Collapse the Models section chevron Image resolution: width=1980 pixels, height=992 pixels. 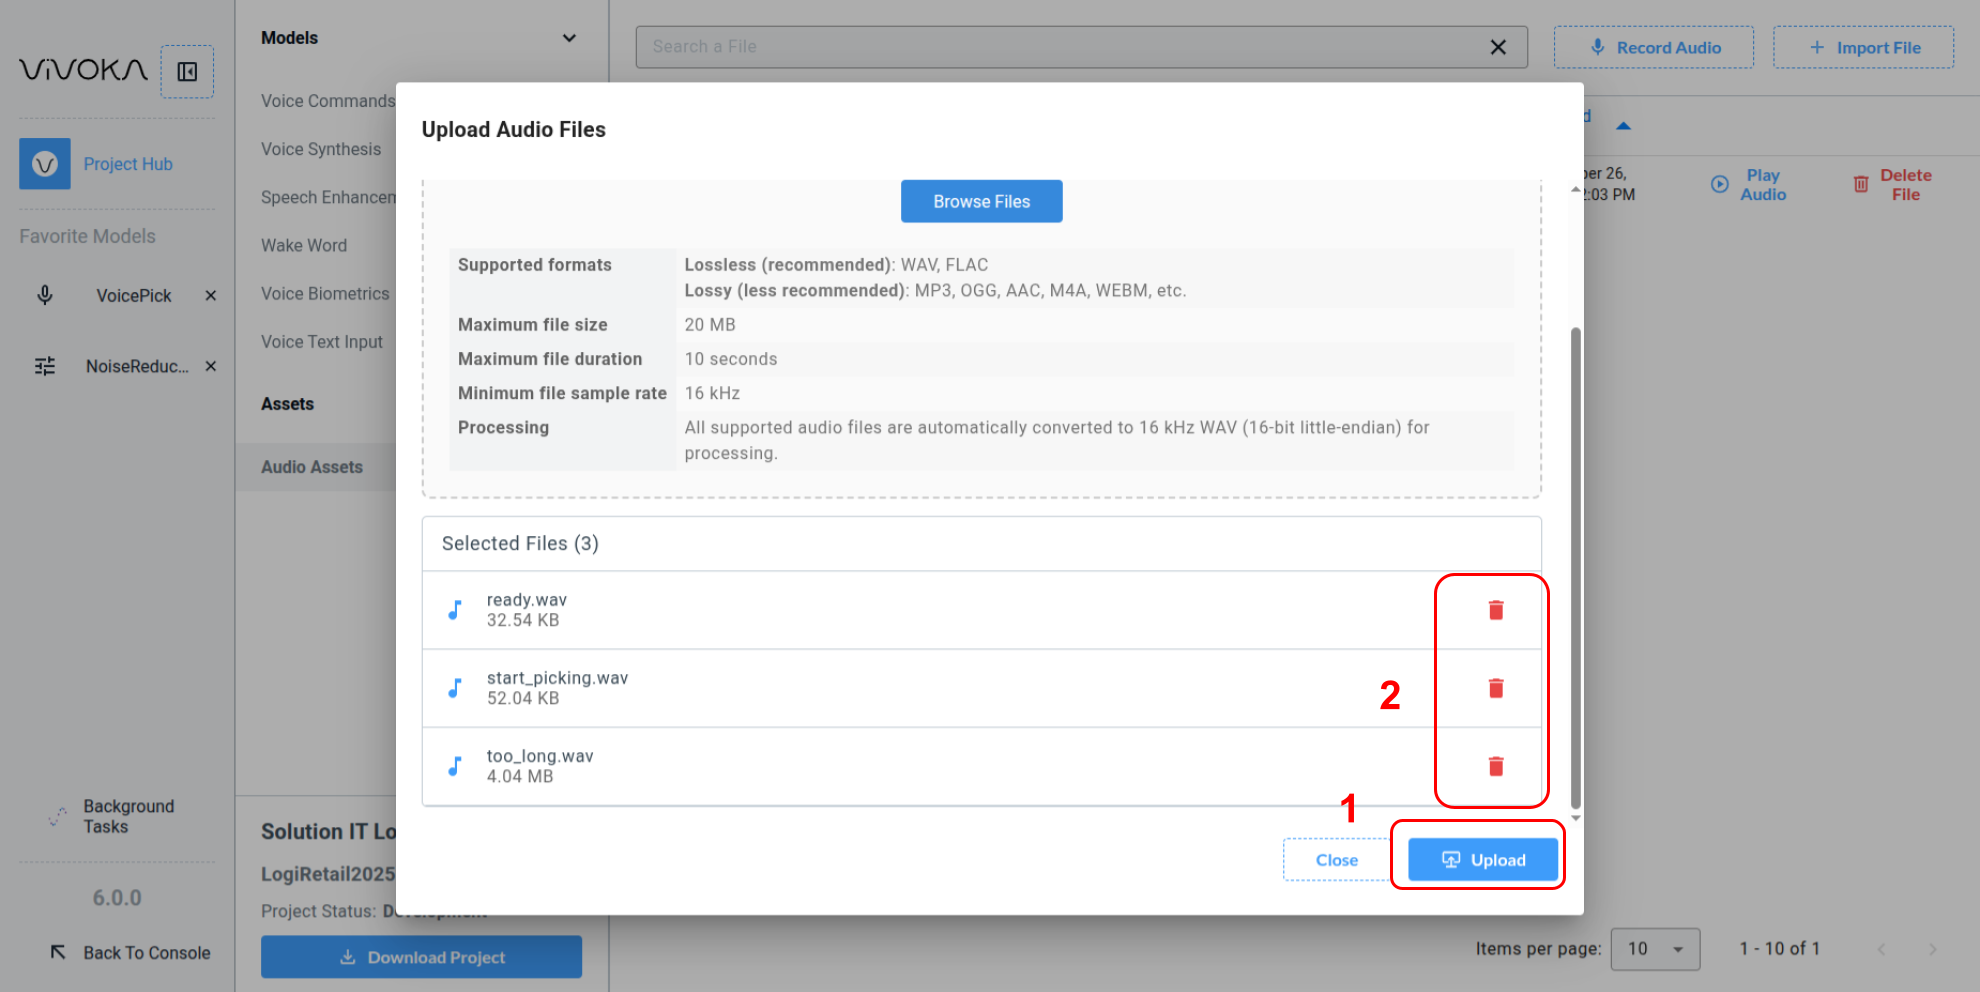pyautogui.click(x=569, y=38)
